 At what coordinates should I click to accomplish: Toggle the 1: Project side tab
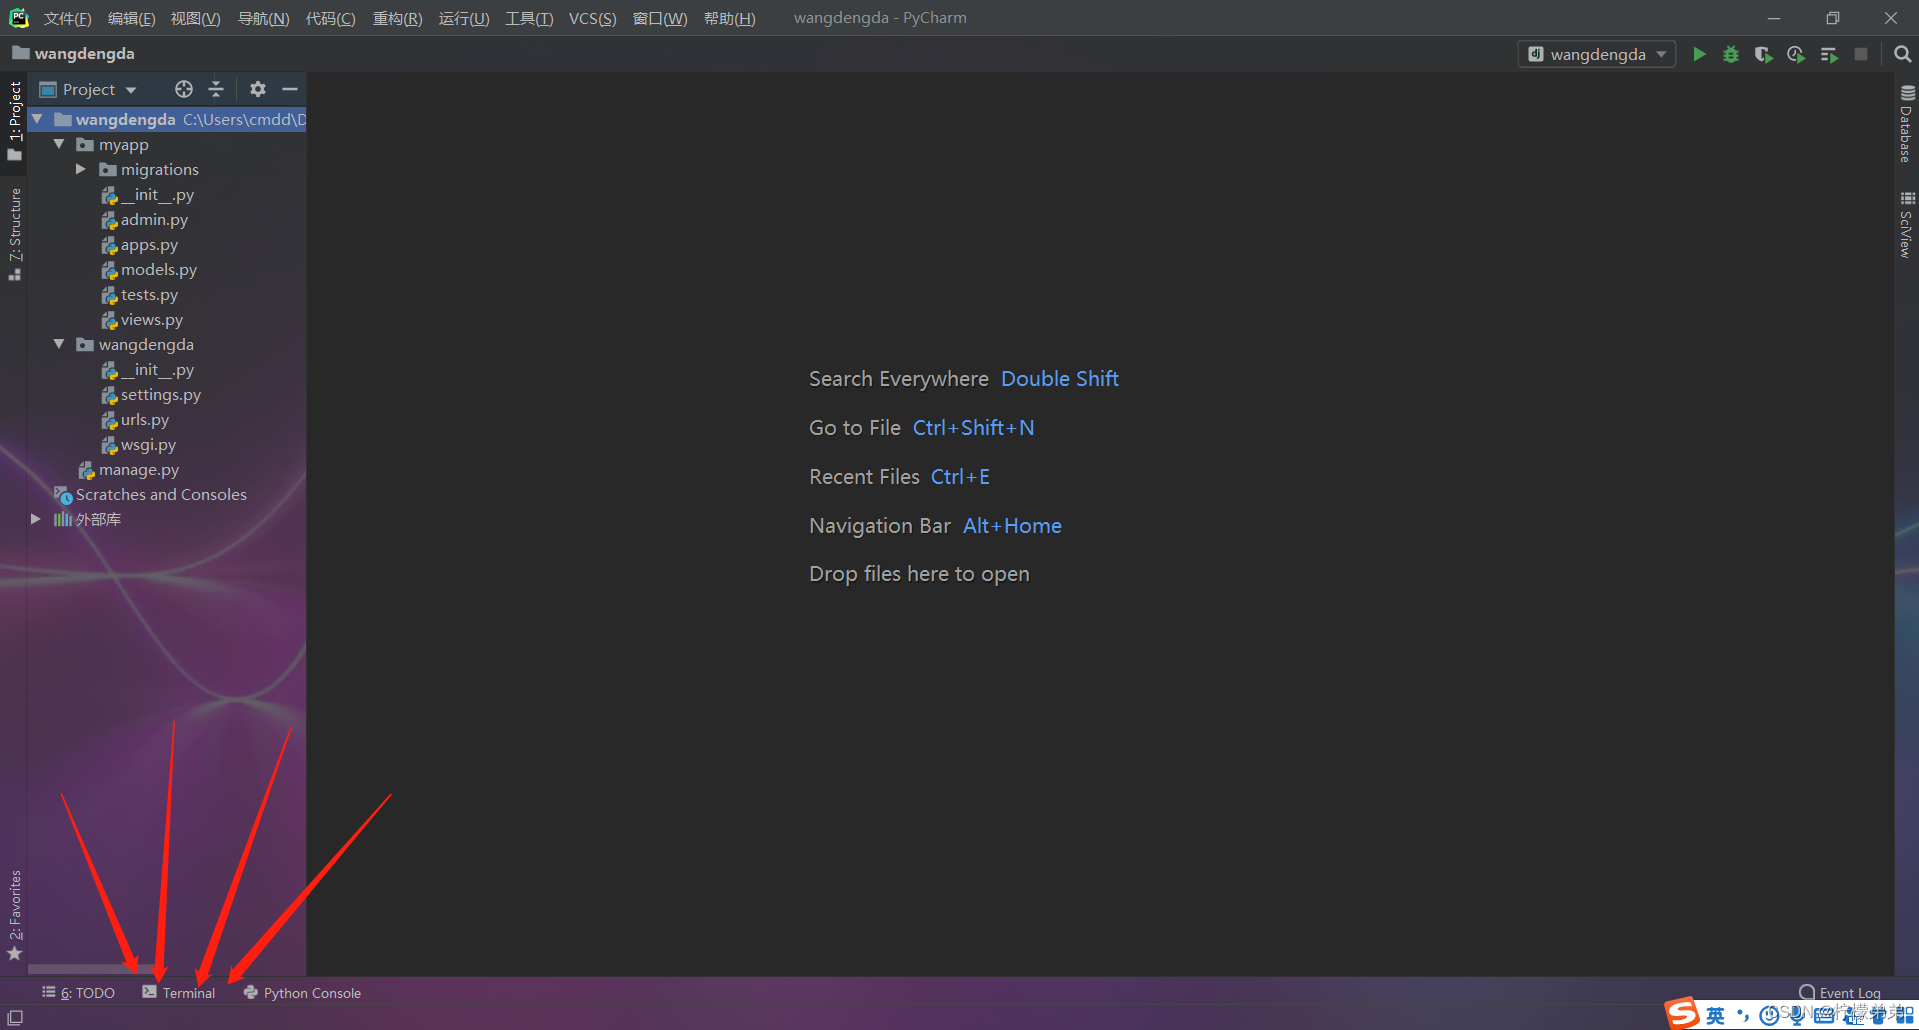14,120
